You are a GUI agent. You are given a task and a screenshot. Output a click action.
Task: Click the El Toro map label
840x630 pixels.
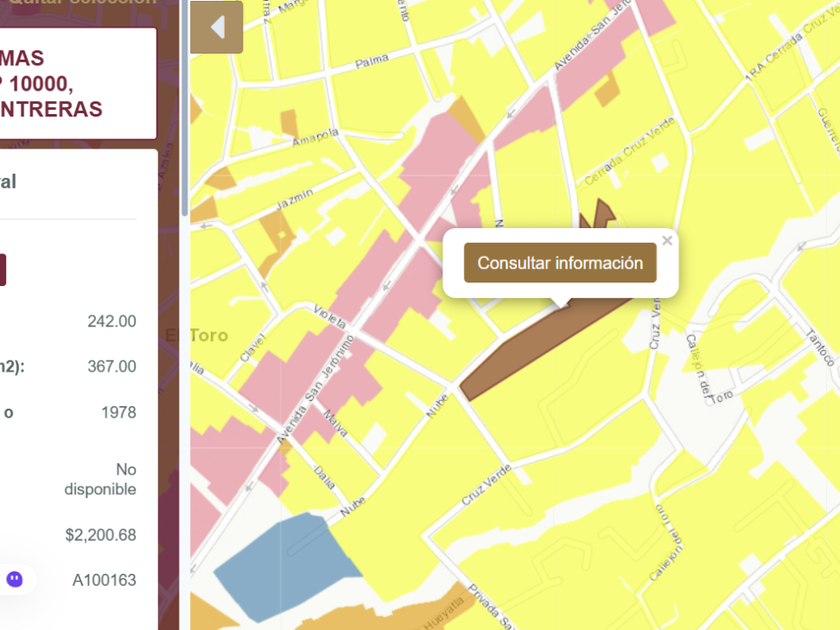[197, 335]
